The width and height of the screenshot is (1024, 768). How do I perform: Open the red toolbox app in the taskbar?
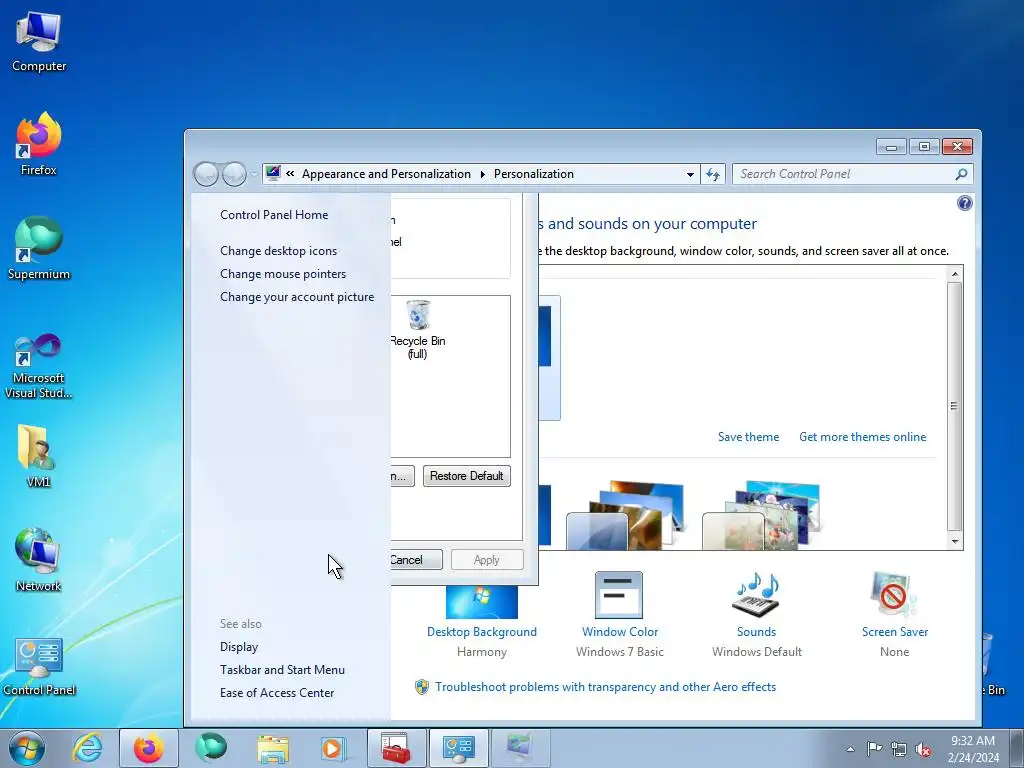click(x=396, y=748)
